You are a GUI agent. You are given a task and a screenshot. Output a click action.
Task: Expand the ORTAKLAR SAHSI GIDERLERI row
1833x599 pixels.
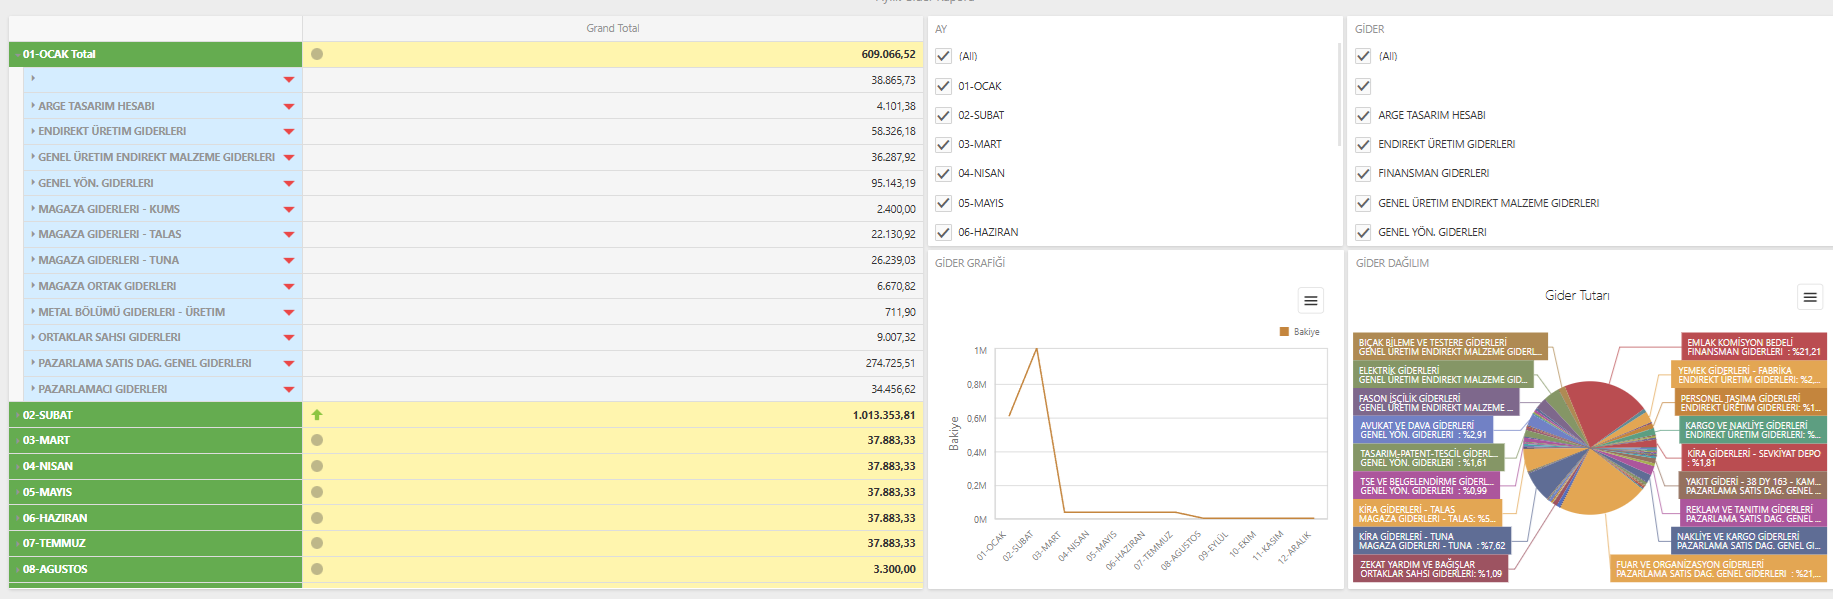[x=33, y=337]
